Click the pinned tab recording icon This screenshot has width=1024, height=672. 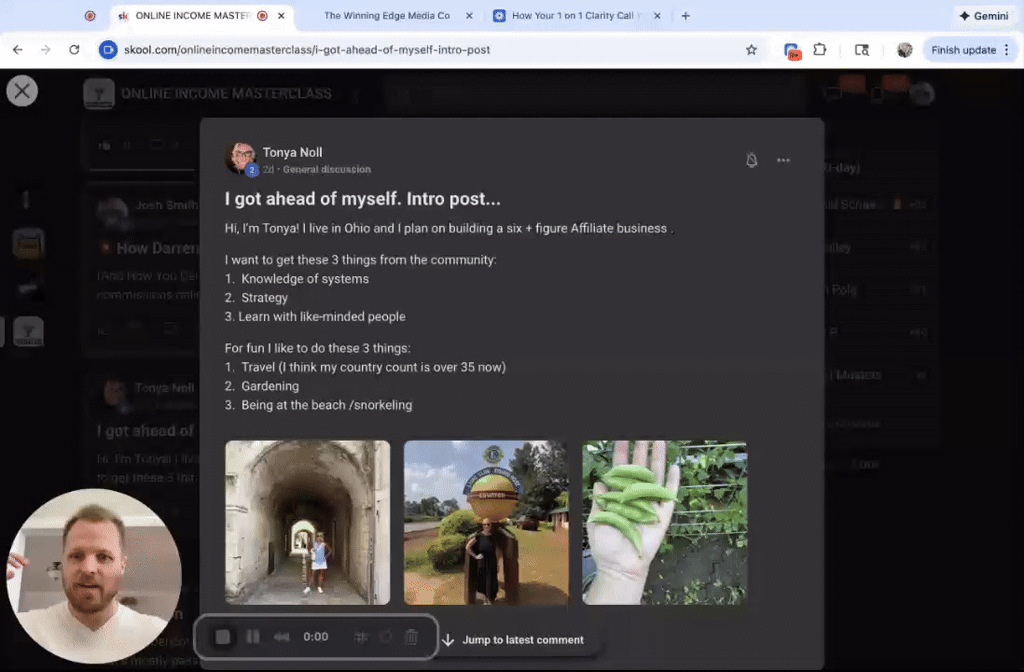(90, 16)
